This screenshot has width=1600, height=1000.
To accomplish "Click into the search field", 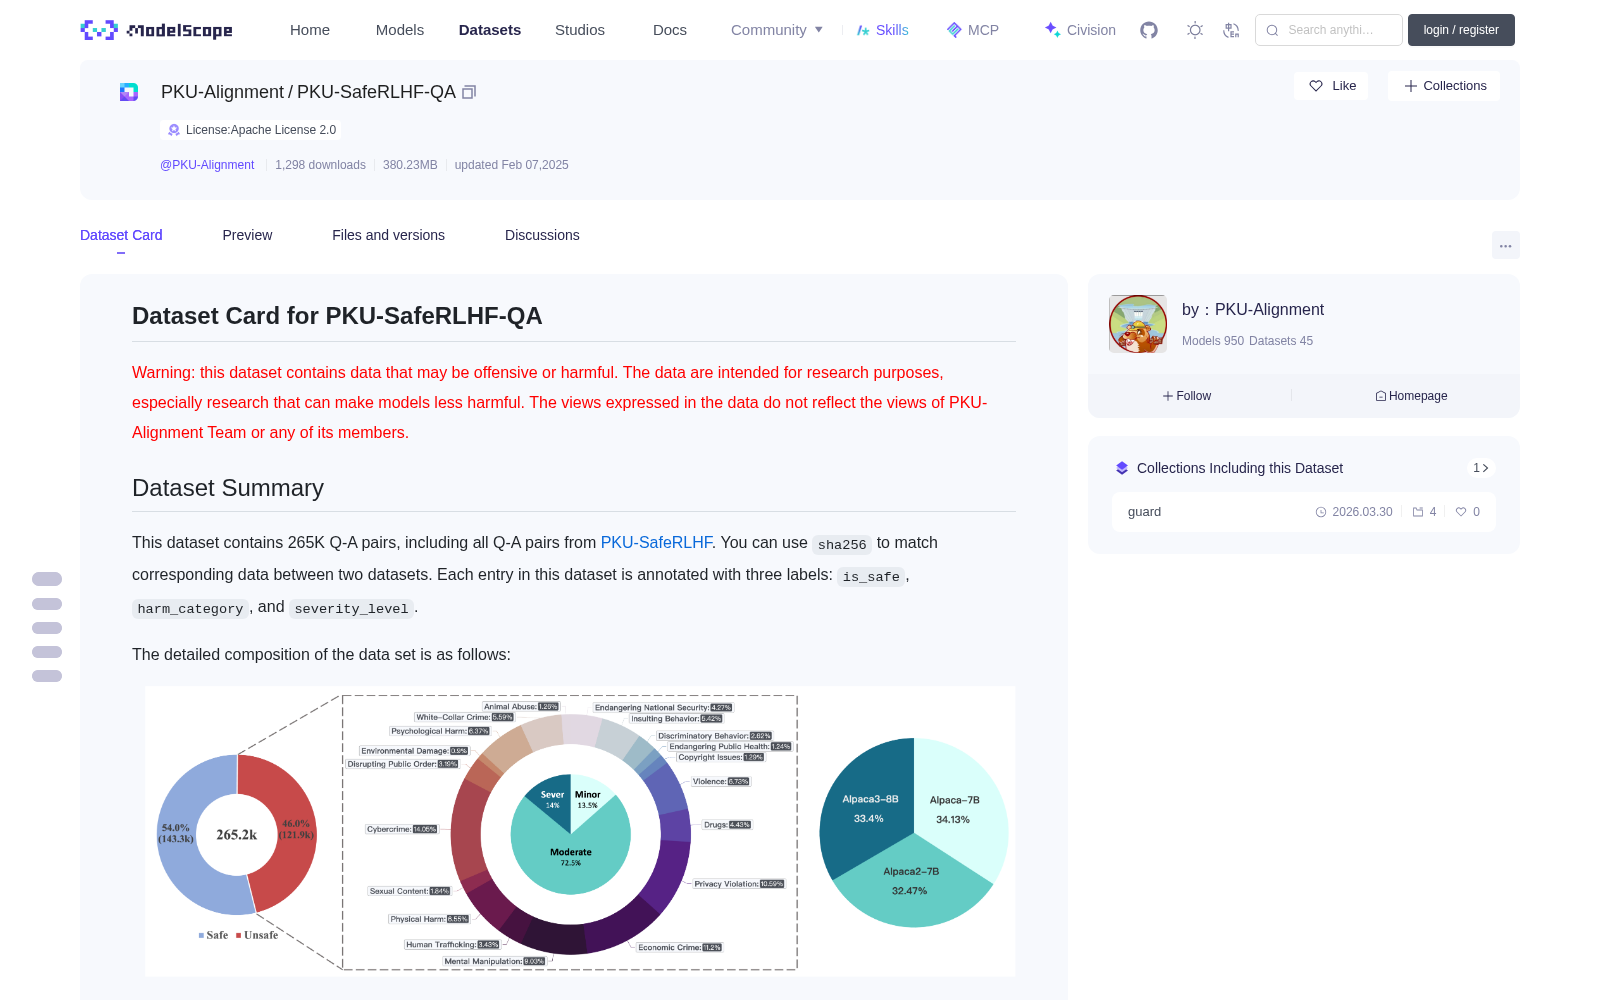I will click(1329, 30).
